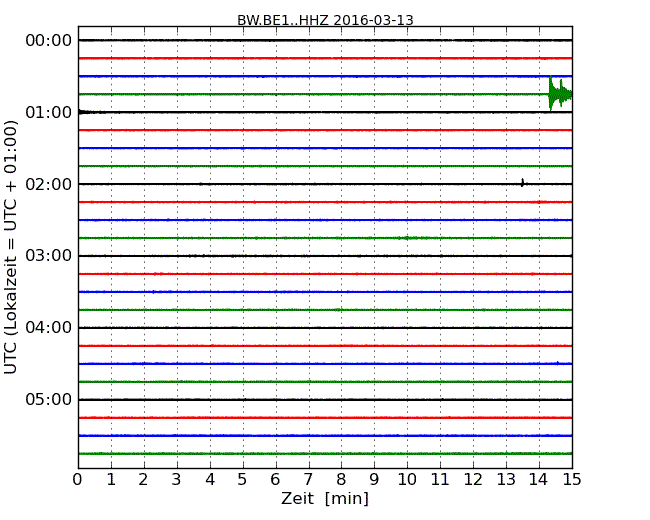Click the 03:00 time label
The height and width of the screenshot is (520, 650).
(49, 256)
